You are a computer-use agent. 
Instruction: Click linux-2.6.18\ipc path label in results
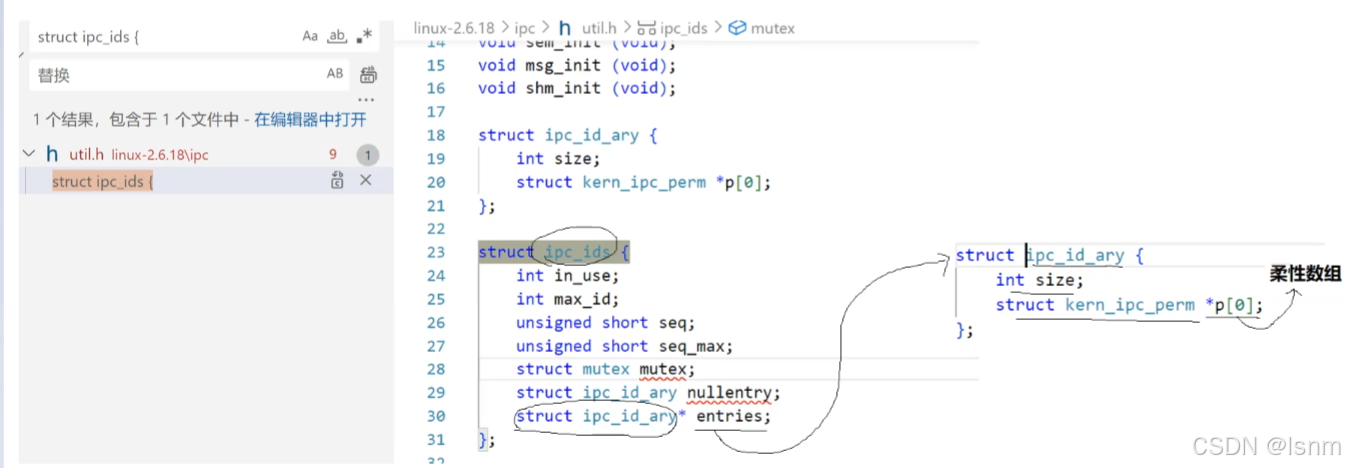tap(160, 155)
